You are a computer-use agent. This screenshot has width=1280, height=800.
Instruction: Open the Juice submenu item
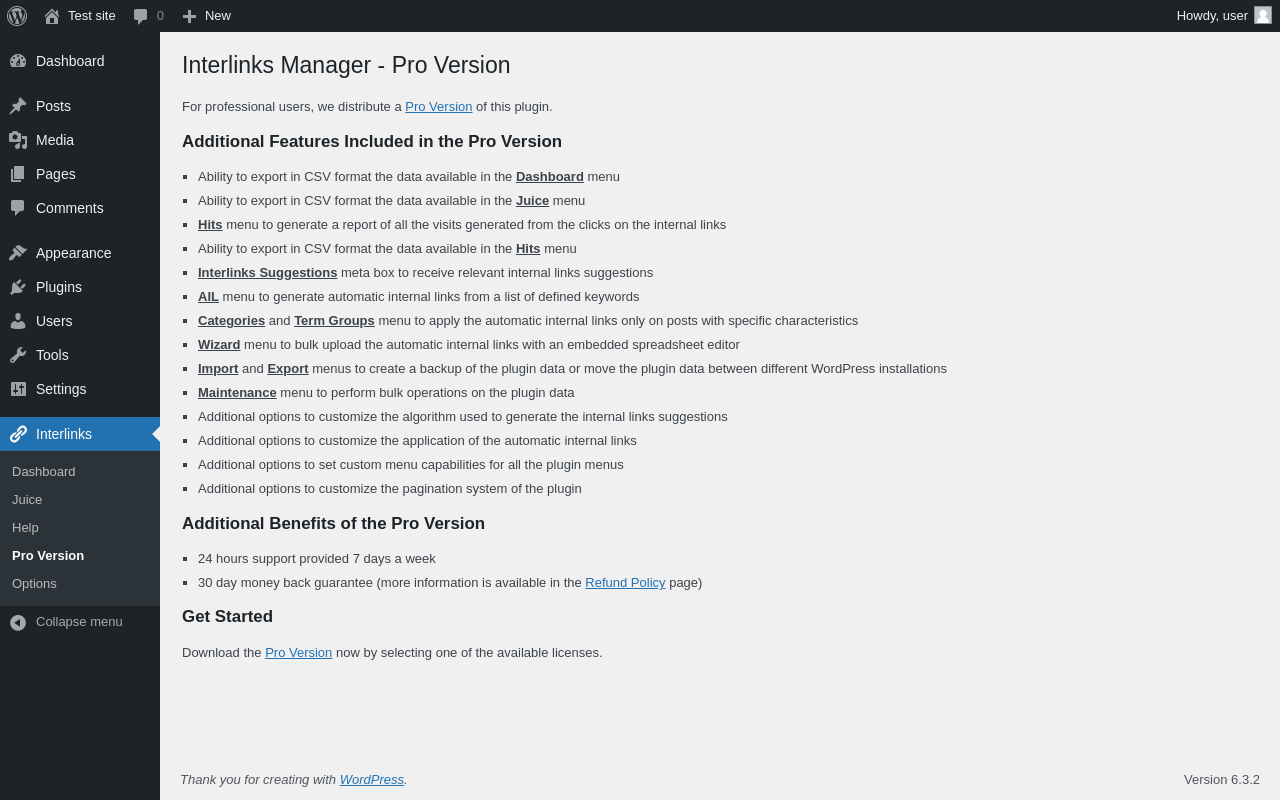pos(27,500)
